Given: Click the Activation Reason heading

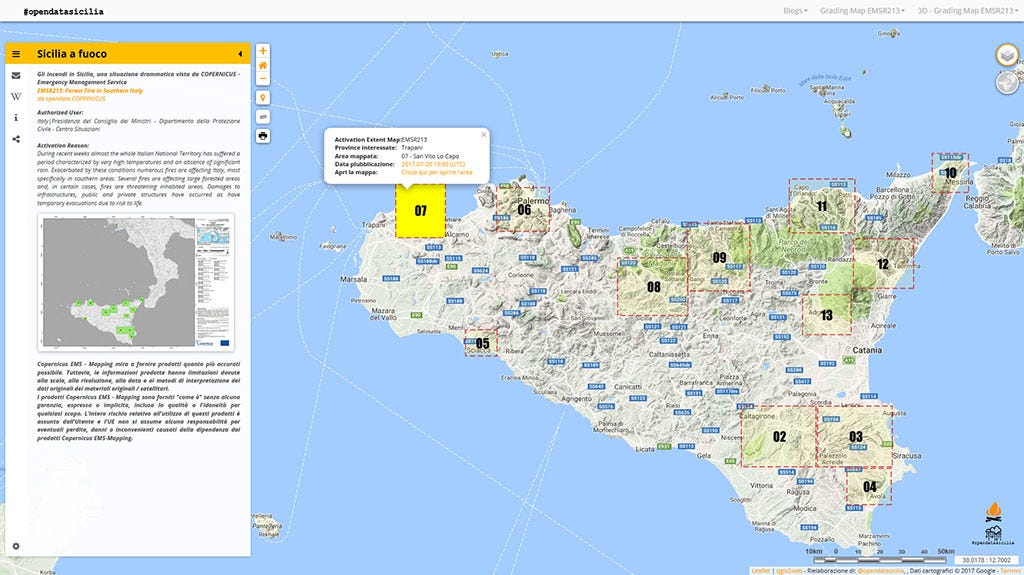Looking at the screenshot, I should (x=63, y=146).
